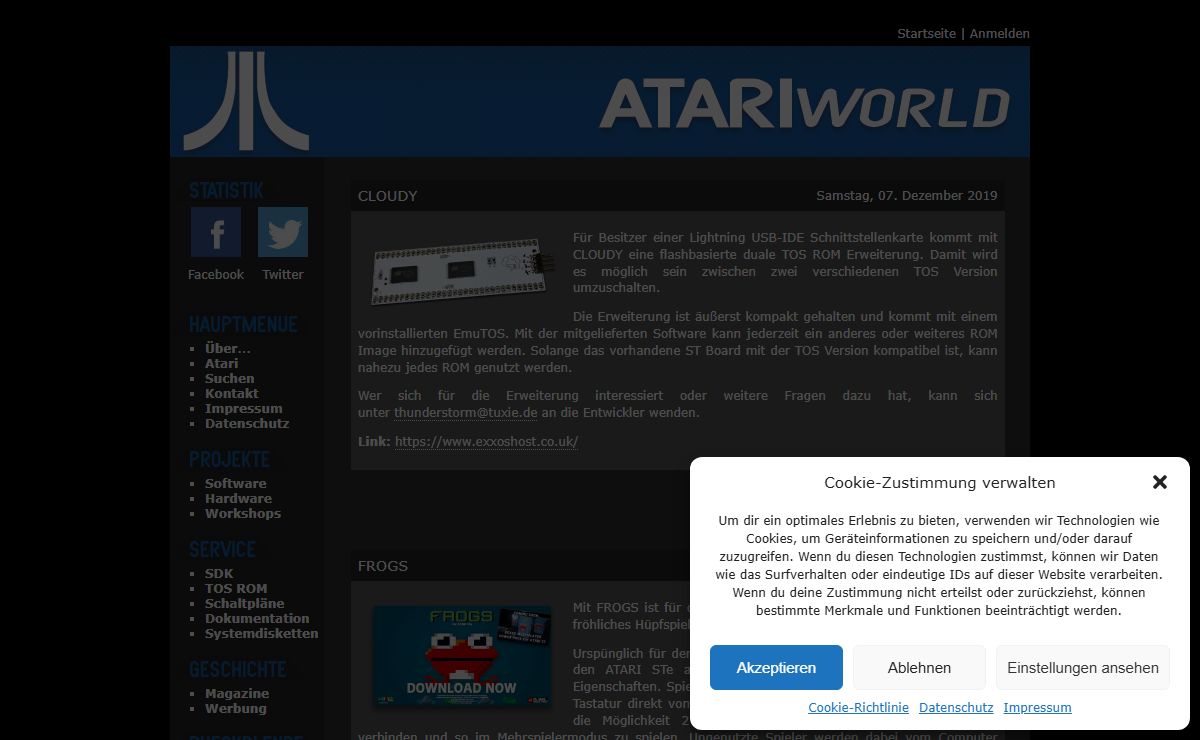This screenshot has width=1200, height=740.
Task: Open the Datenschutz link in cookie dialog
Action: coord(956,707)
